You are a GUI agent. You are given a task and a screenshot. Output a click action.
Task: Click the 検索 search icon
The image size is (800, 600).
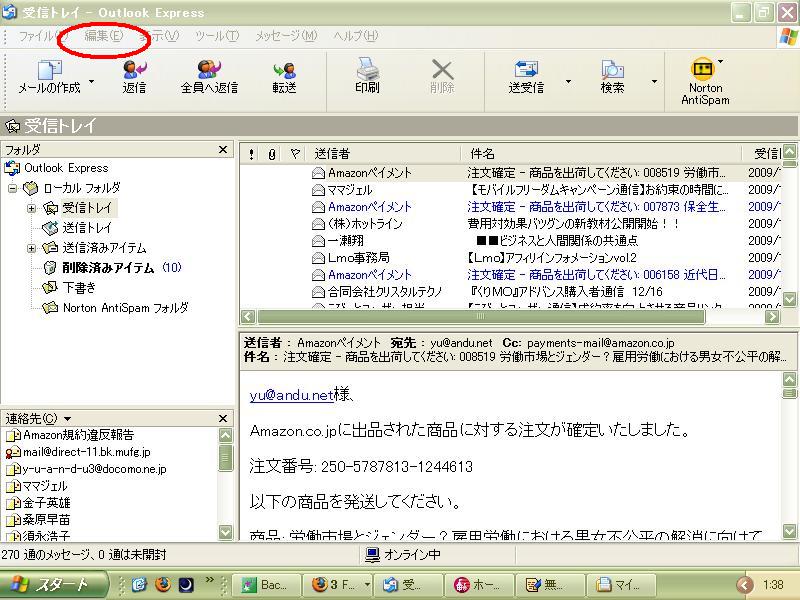(x=612, y=70)
